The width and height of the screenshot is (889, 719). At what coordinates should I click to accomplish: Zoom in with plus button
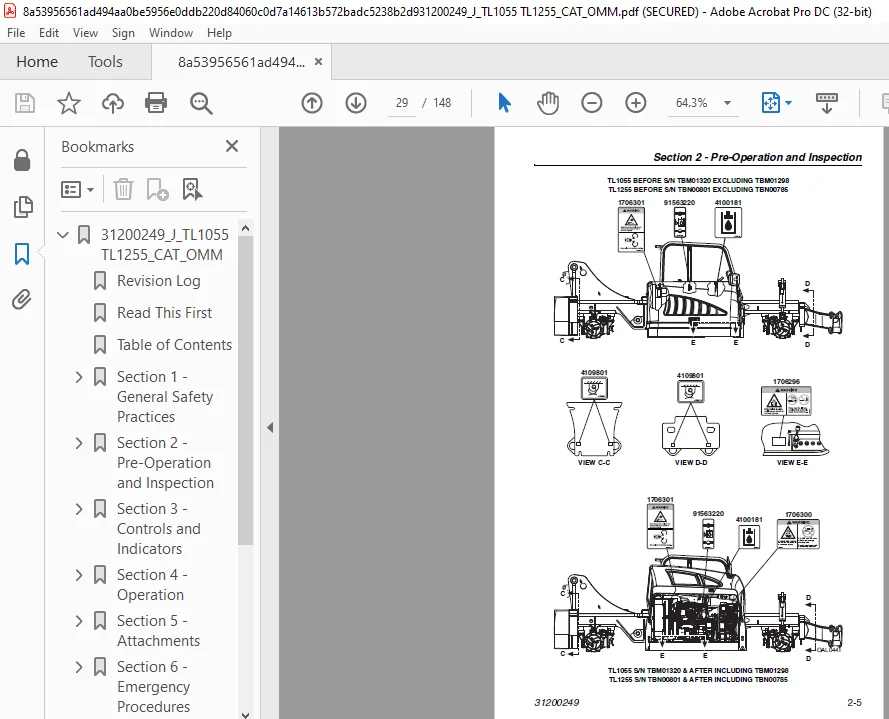[x=636, y=103]
